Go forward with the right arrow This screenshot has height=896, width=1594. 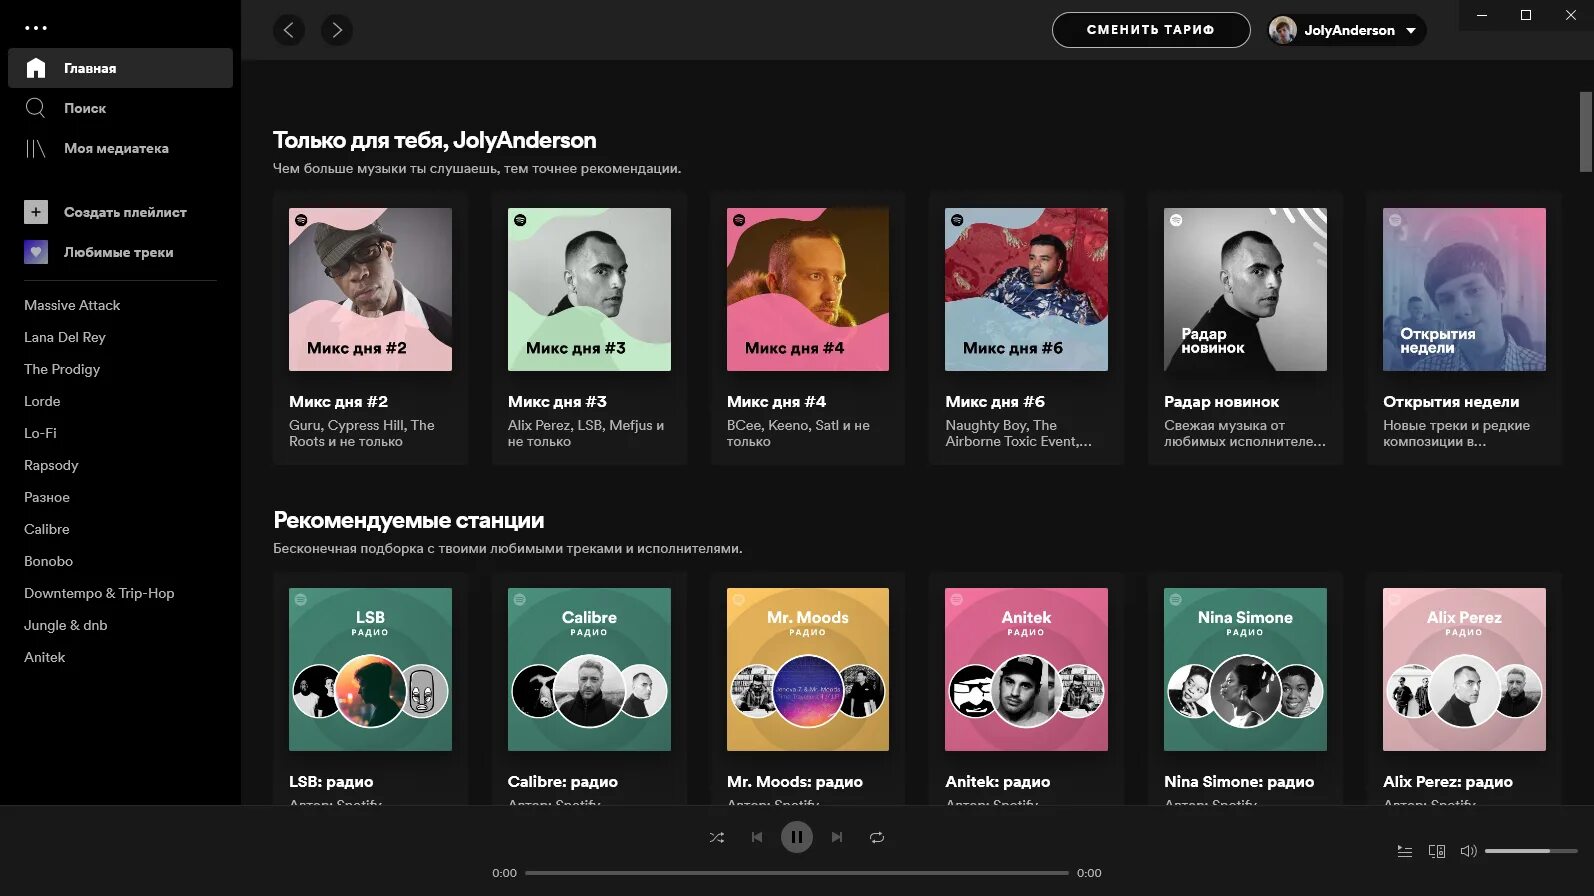[x=337, y=30]
